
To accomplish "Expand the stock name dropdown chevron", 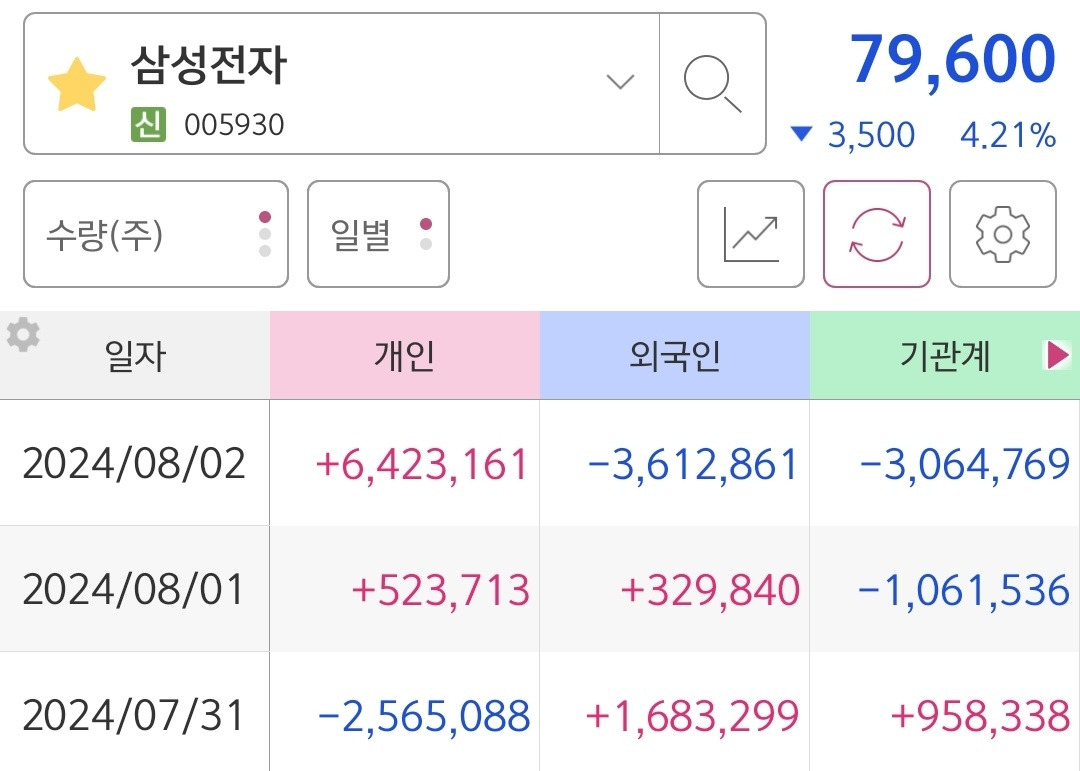I will pyautogui.click(x=620, y=83).
